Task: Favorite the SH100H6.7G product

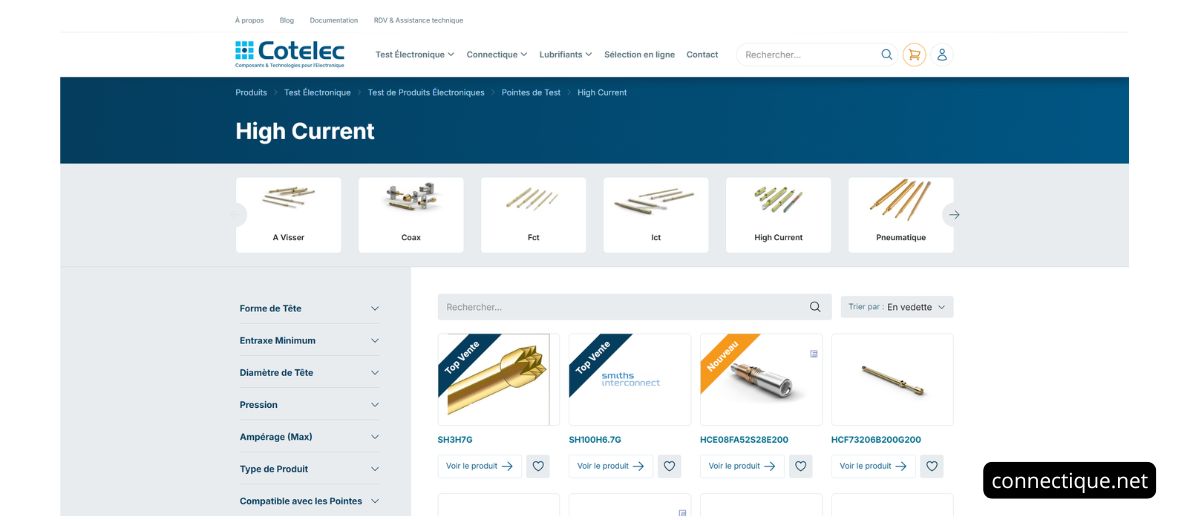Action: pyautogui.click(x=669, y=466)
